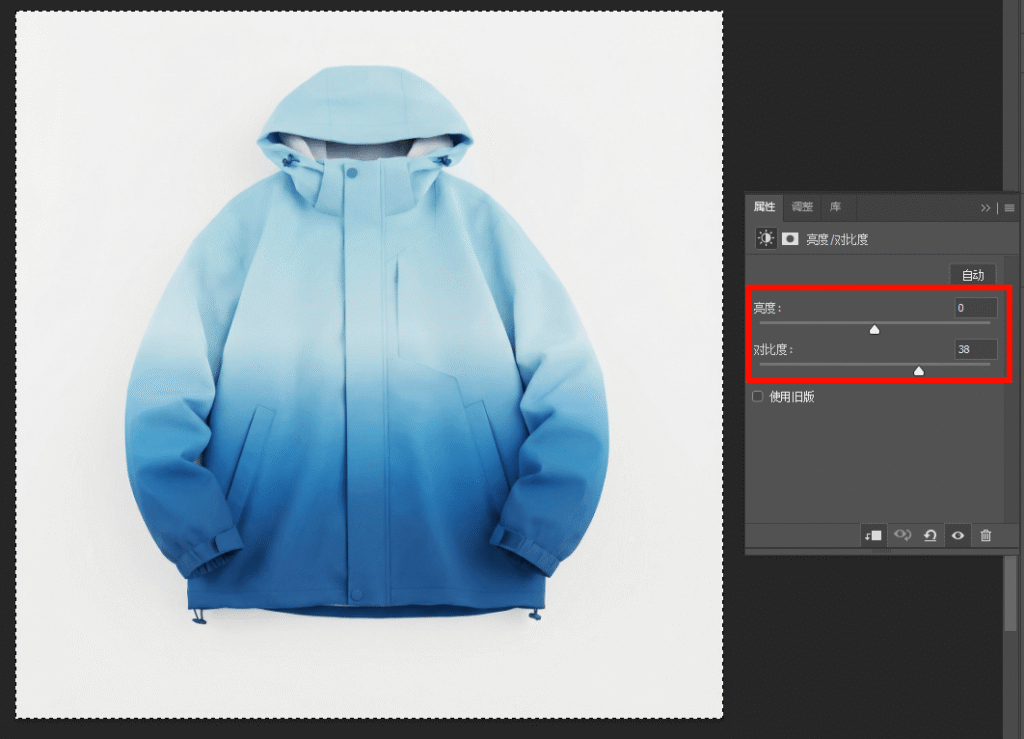Switch to the 属性 tab
Viewport: 1024px width, 739px height.
tap(764, 207)
